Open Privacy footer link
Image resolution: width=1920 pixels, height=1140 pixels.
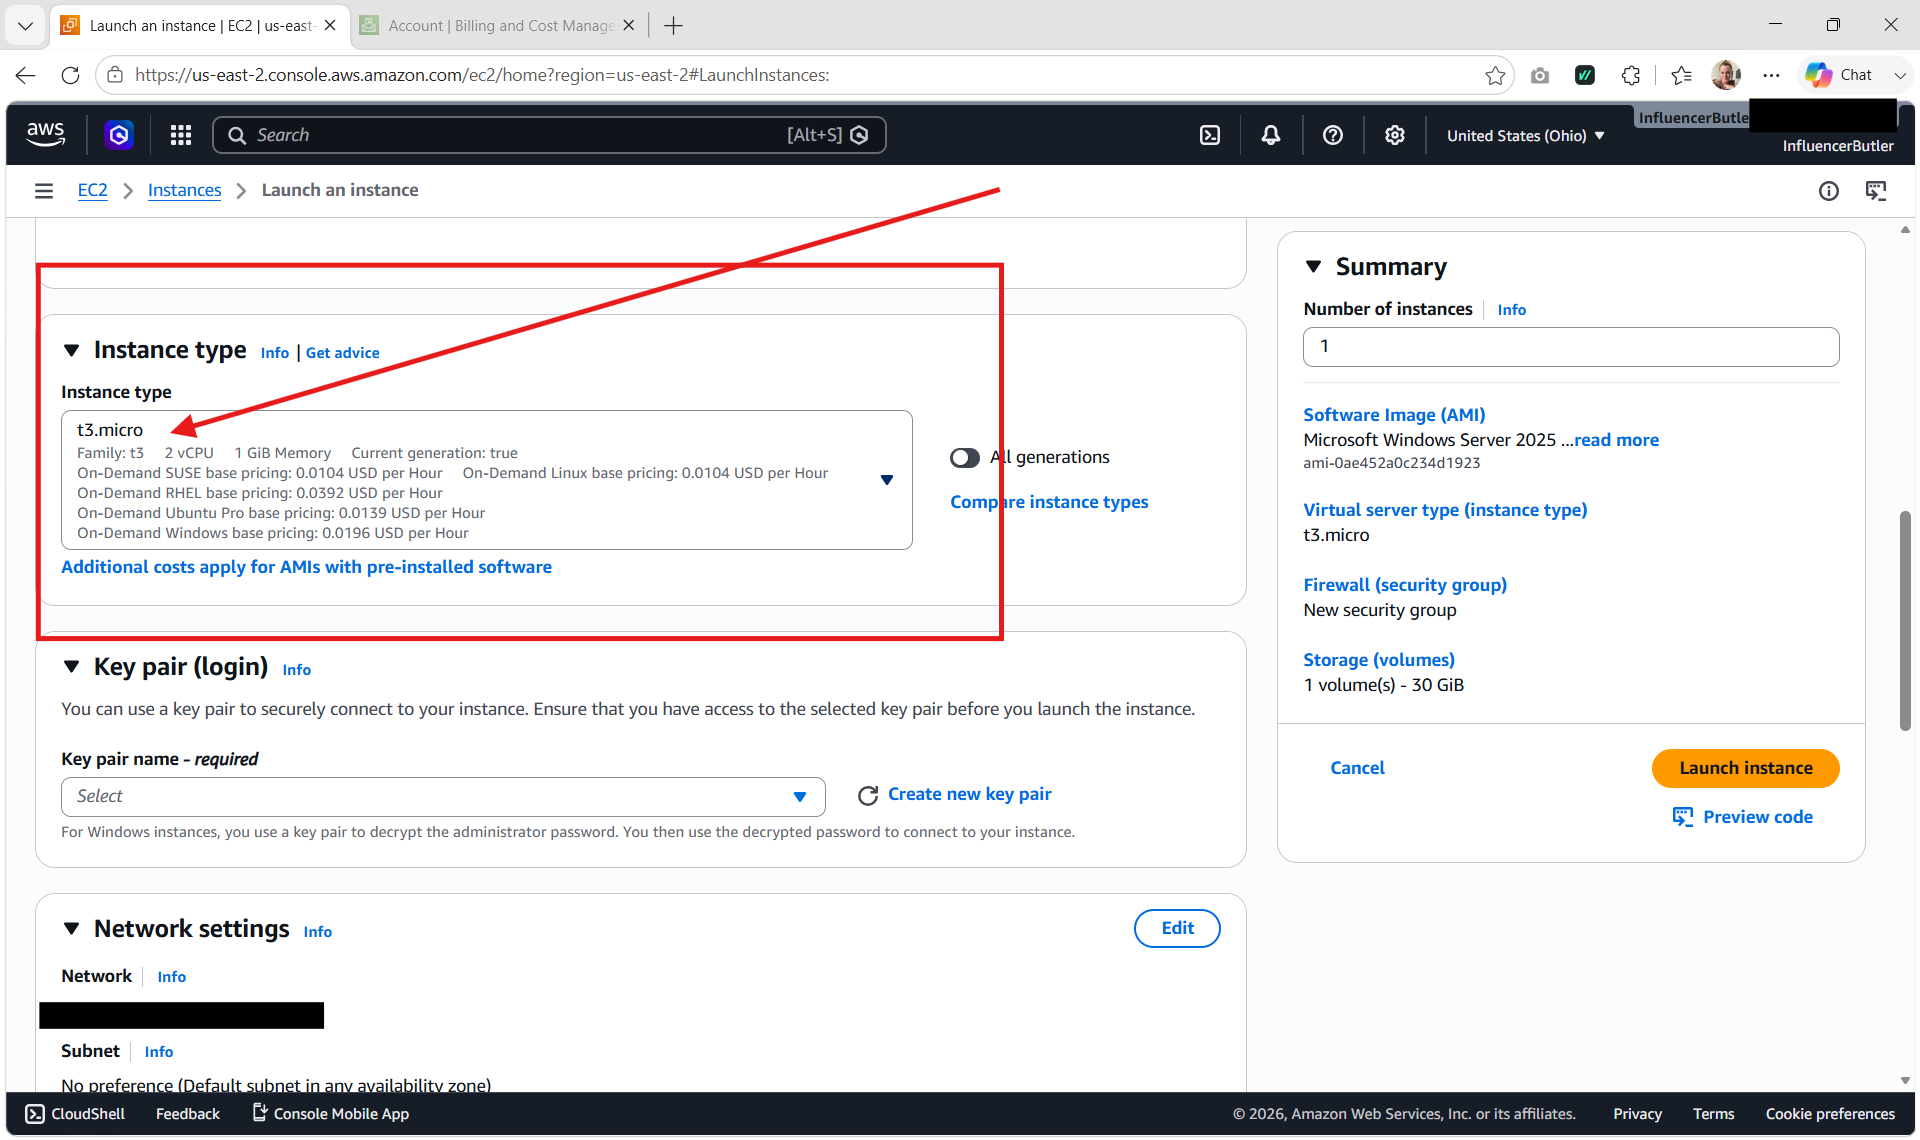click(1637, 1114)
